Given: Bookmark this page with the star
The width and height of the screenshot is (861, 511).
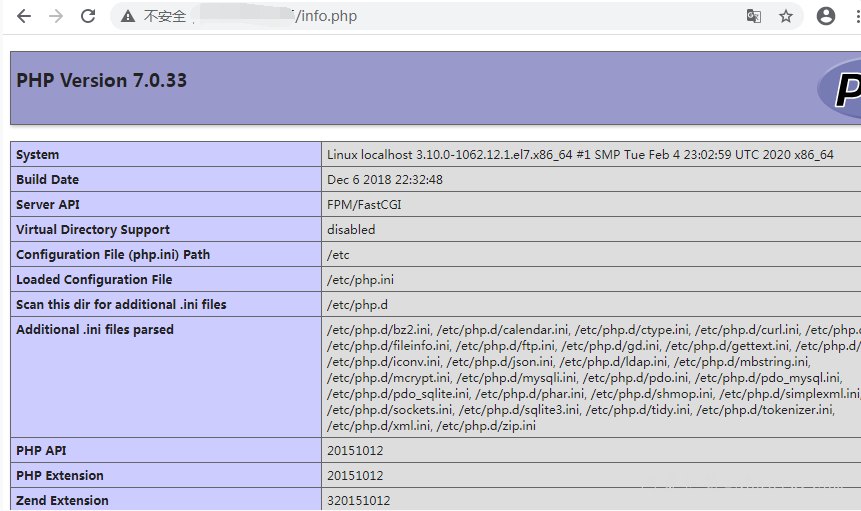Looking at the screenshot, I should (x=786, y=16).
